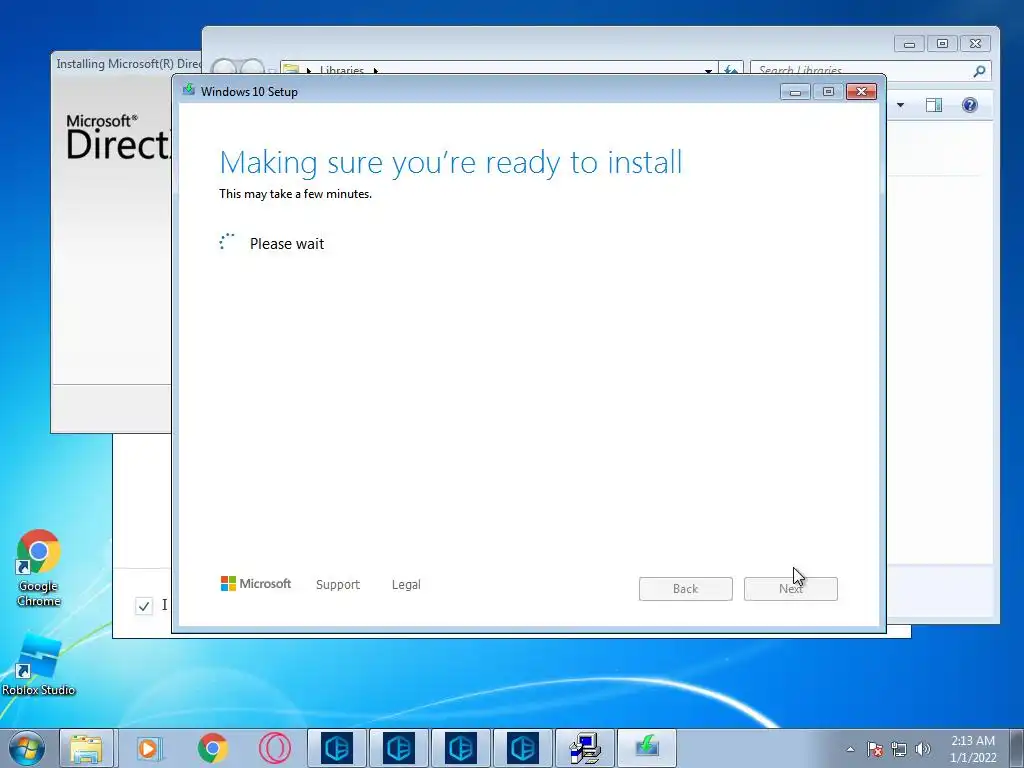The image size is (1024, 768).
Task: Open the Action Center flag tray icon
Action: (x=875, y=749)
